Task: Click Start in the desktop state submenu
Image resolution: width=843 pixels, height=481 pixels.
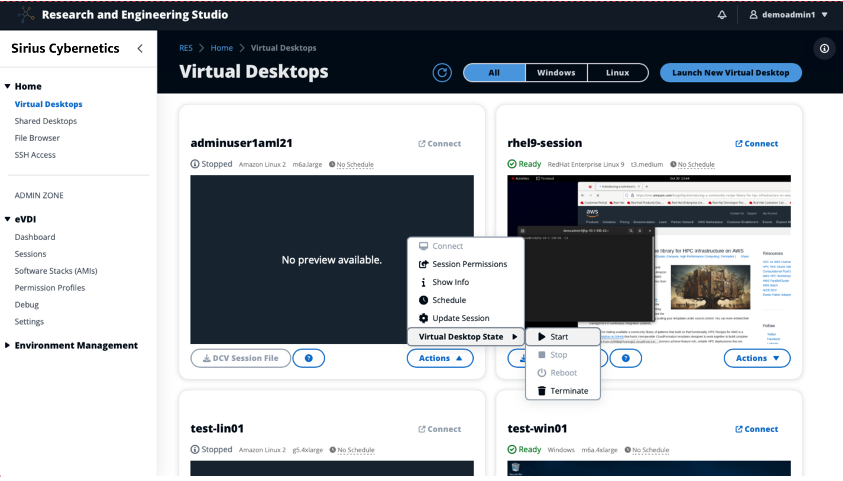Action: (x=559, y=337)
